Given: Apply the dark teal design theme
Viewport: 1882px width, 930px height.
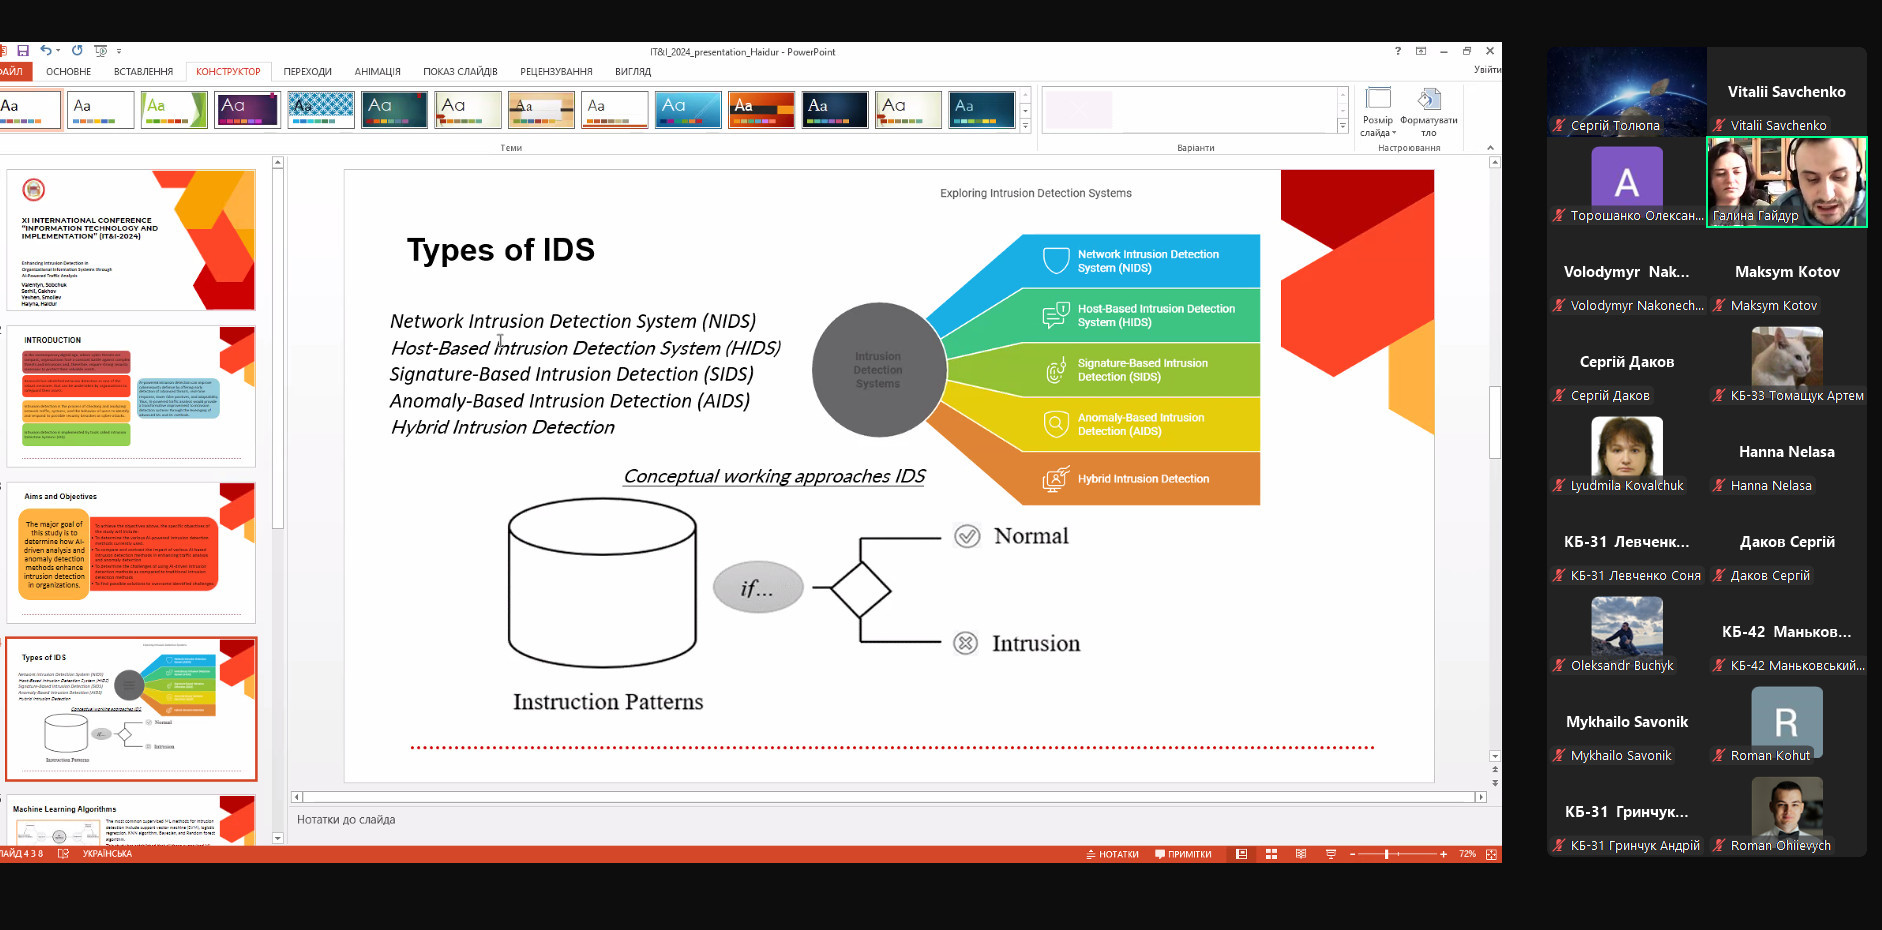Looking at the screenshot, I should pos(394,110).
